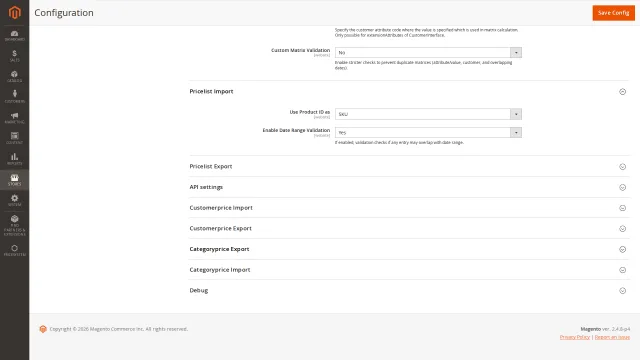
Task: Save the configuration with Save Config
Action: [613, 13]
